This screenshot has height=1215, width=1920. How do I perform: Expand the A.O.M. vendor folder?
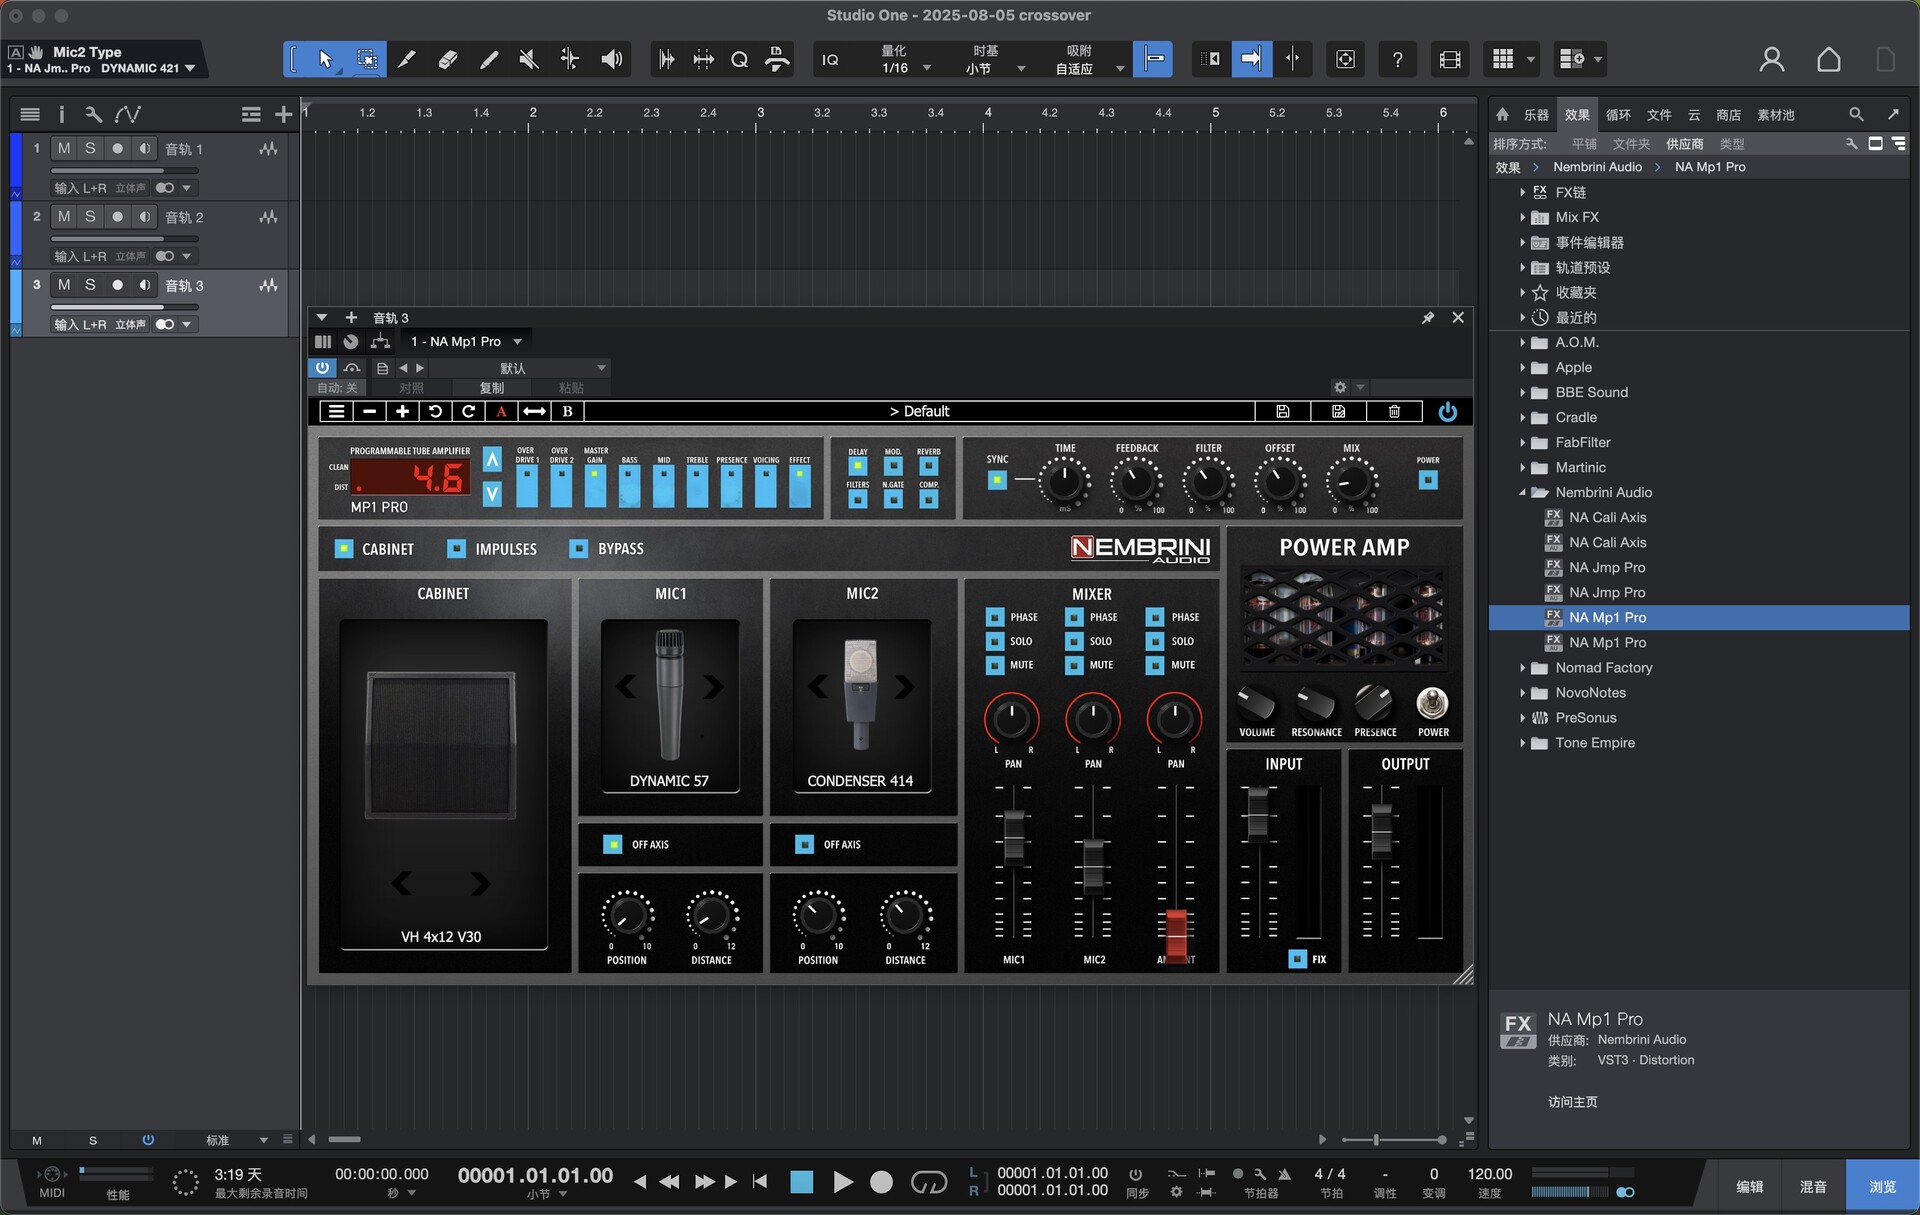point(1522,342)
